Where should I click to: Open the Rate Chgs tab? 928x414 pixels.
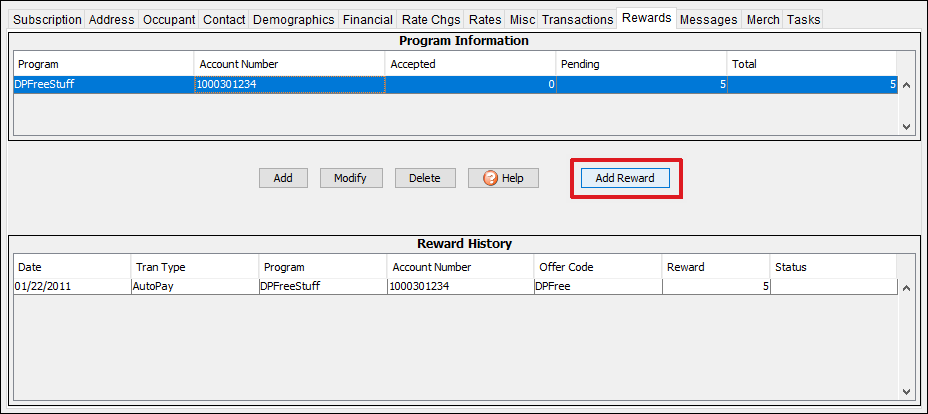(x=430, y=19)
